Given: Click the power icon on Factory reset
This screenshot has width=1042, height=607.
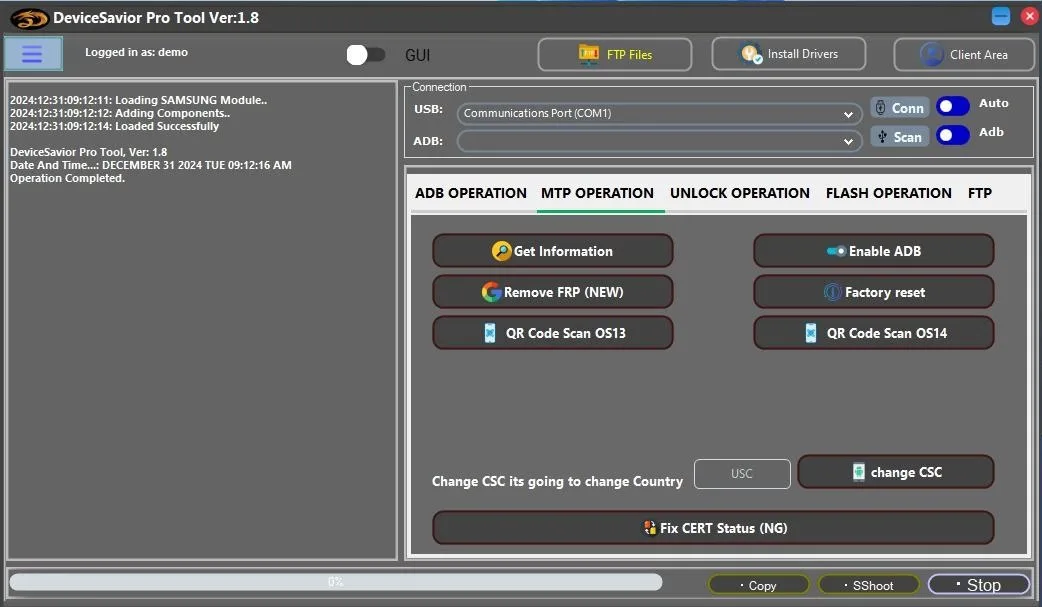Looking at the screenshot, I should (832, 292).
